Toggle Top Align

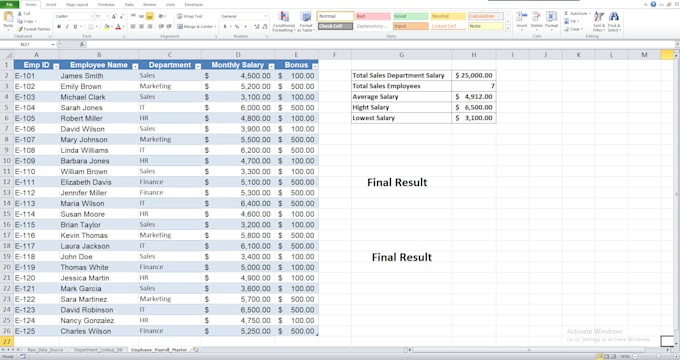[133, 16]
